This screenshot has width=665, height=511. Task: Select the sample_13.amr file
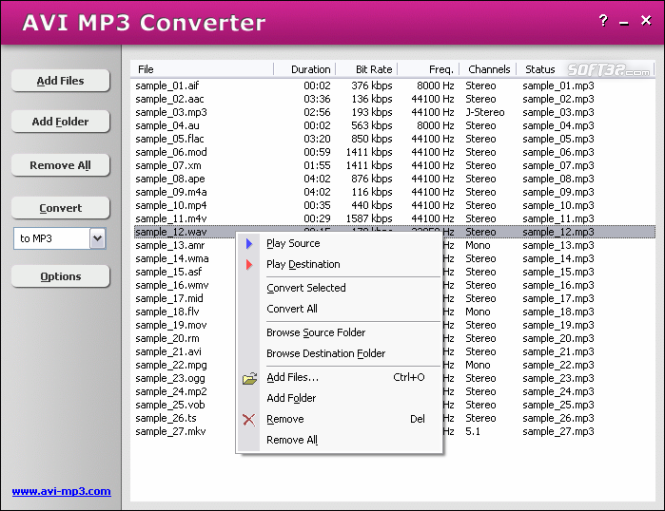click(170, 245)
